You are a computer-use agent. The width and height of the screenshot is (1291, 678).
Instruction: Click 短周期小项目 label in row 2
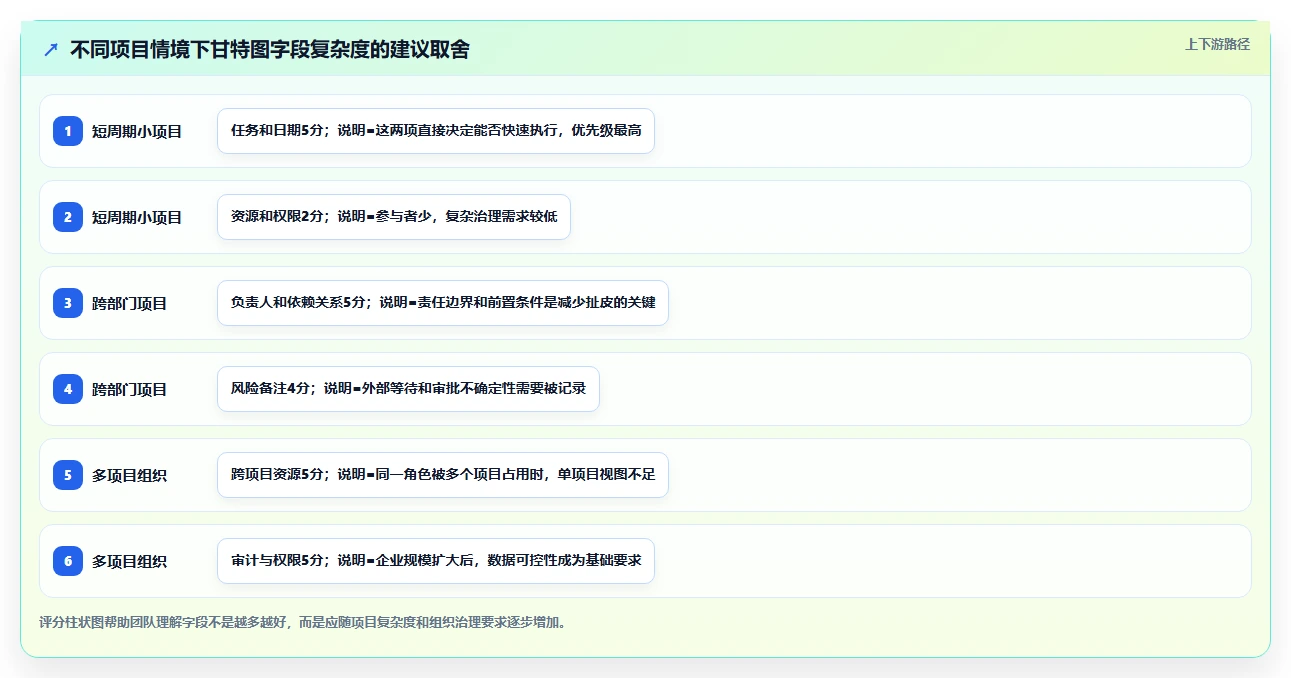click(137, 217)
